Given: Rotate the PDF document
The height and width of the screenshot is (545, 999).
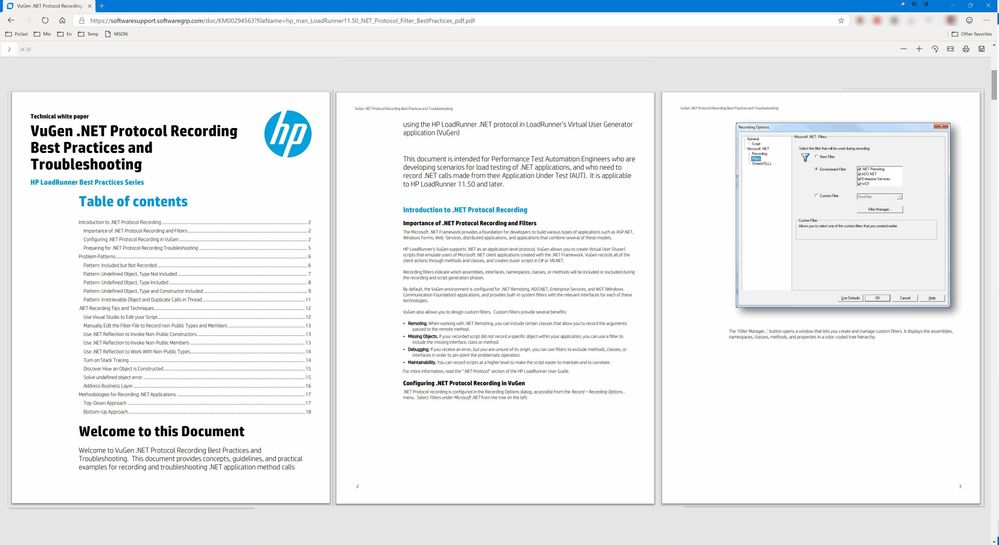Looking at the screenshot, I should click(x=935, y=49).
